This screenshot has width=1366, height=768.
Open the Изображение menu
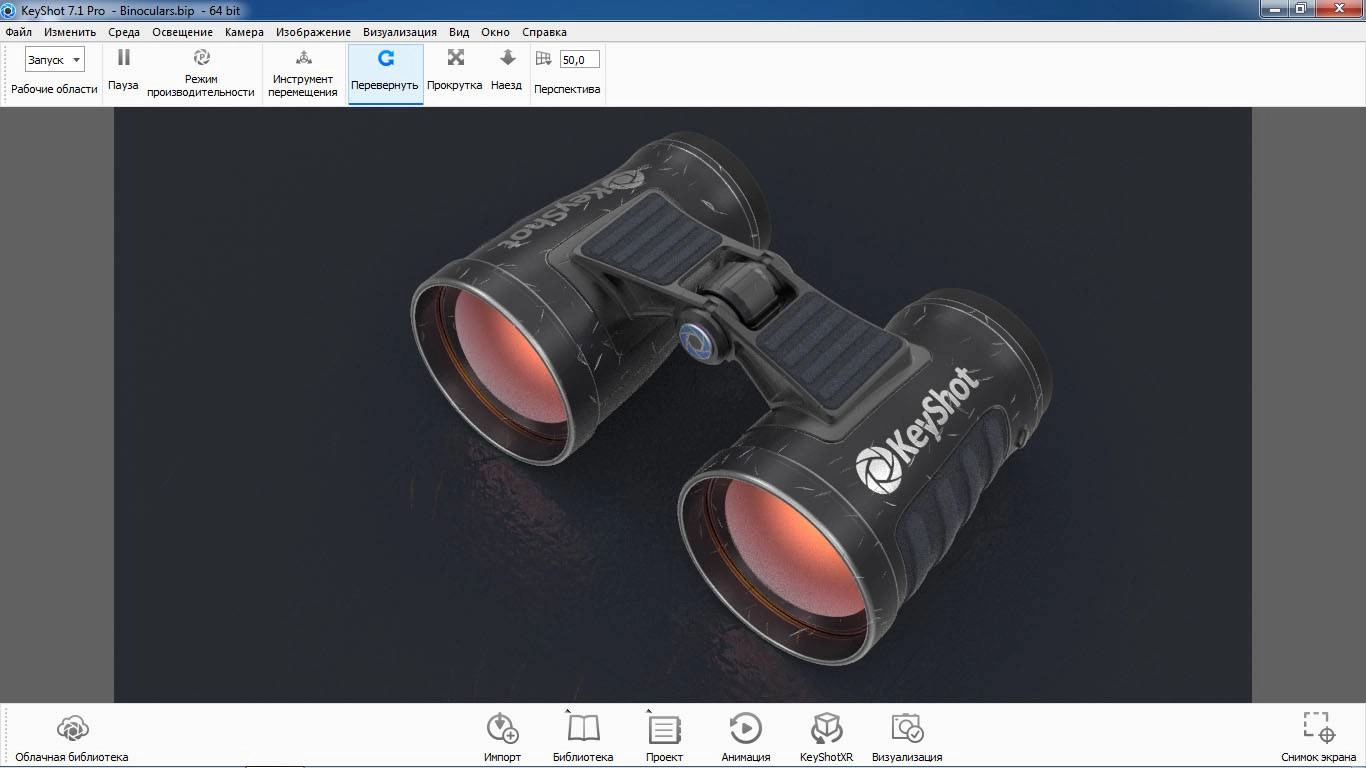coord(313,32)
